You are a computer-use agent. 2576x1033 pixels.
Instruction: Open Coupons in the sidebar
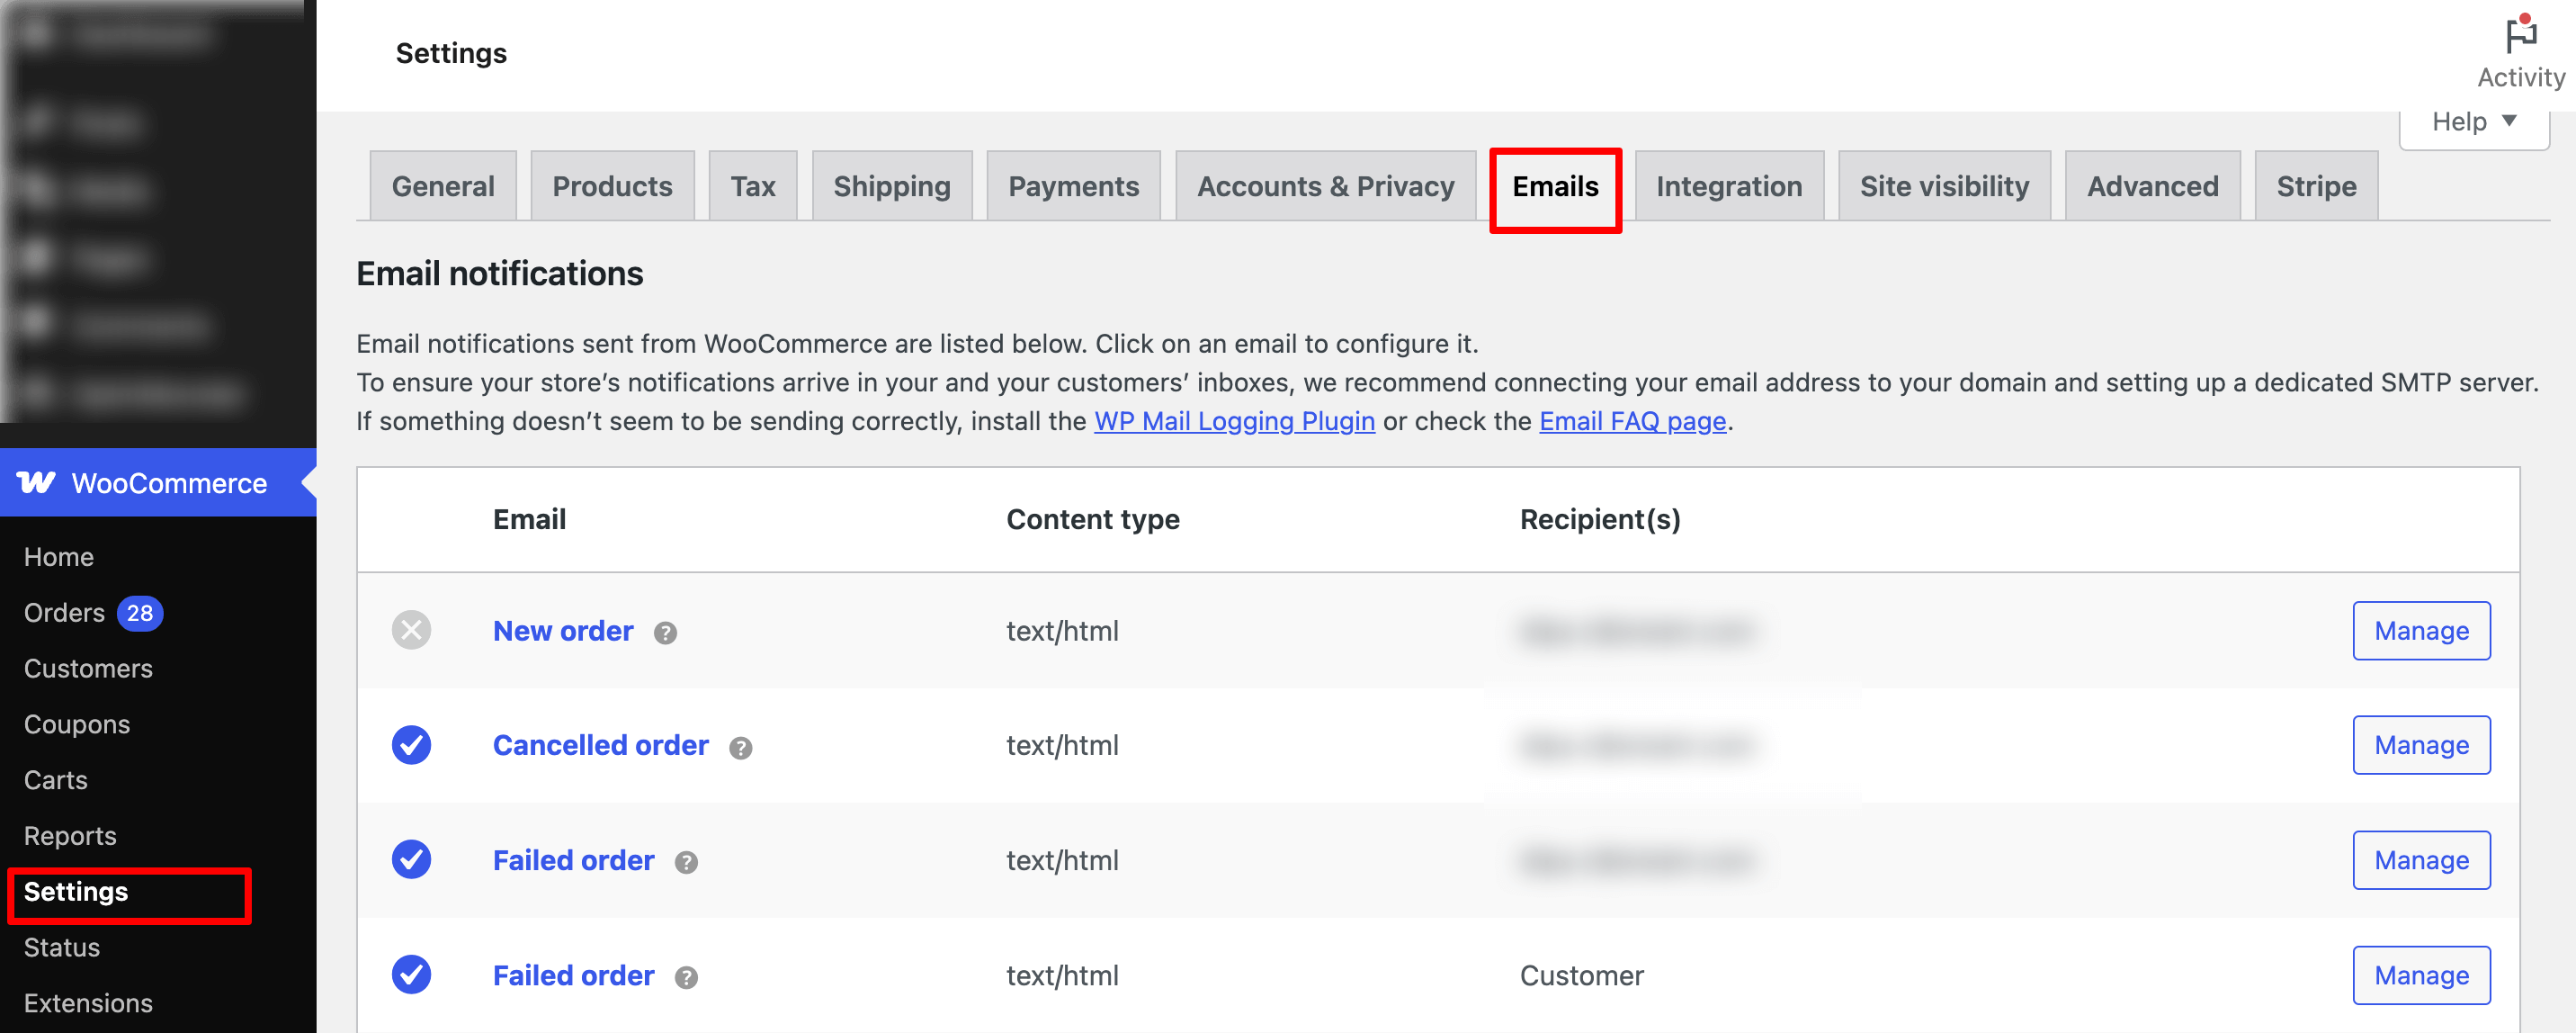(x=77, y=725)
